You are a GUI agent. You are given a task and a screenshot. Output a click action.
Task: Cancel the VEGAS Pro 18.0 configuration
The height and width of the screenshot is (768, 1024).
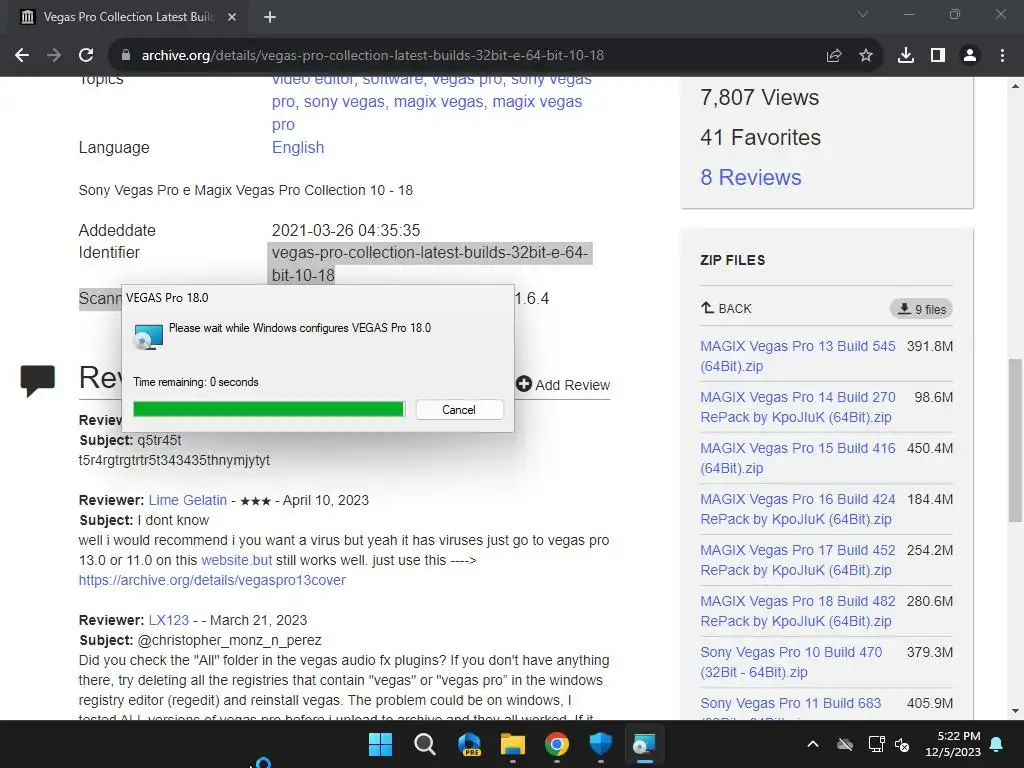(459, 409)
